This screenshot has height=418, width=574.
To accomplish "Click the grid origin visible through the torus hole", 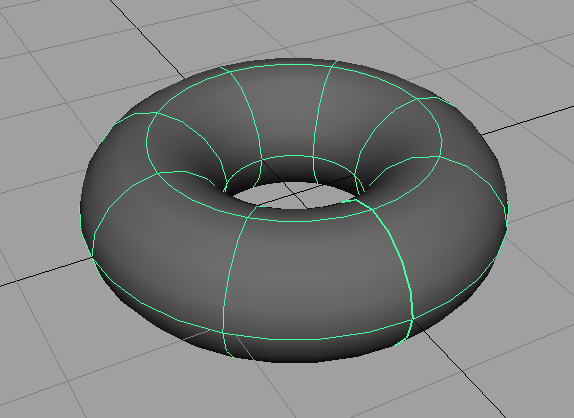I will click(x=297, y=195).
